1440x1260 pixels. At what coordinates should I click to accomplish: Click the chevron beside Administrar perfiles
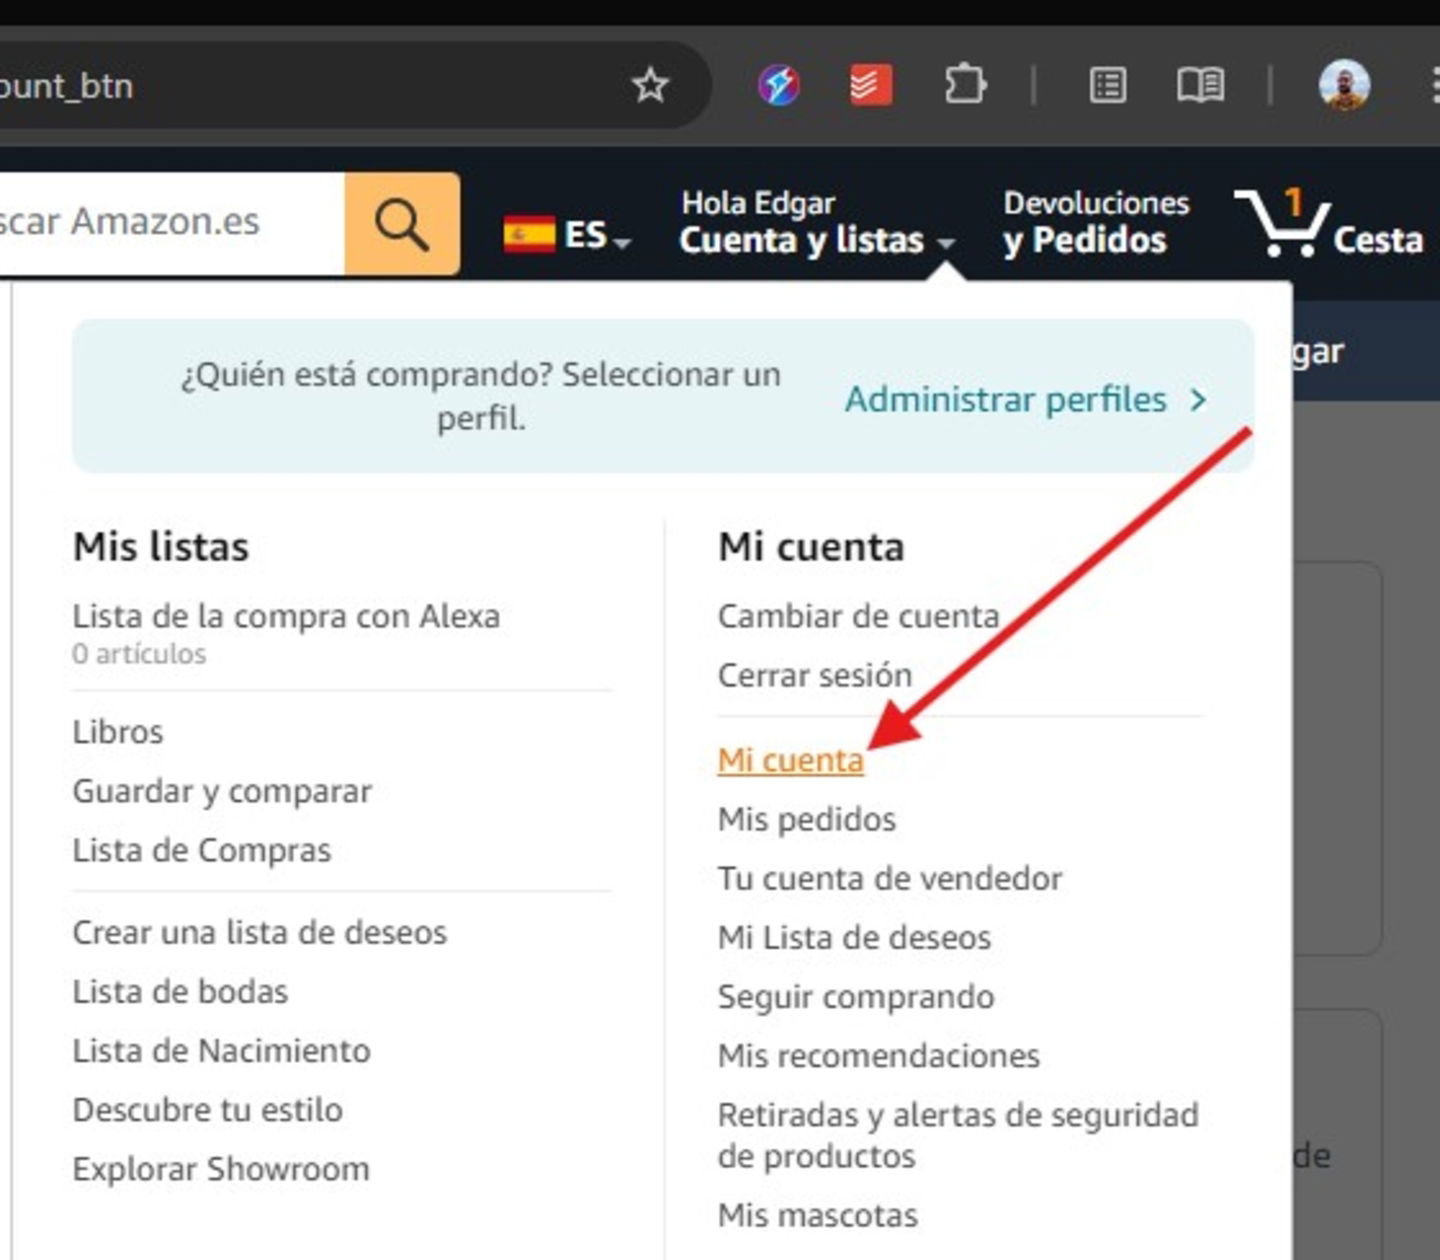[x=1198, y=400]
